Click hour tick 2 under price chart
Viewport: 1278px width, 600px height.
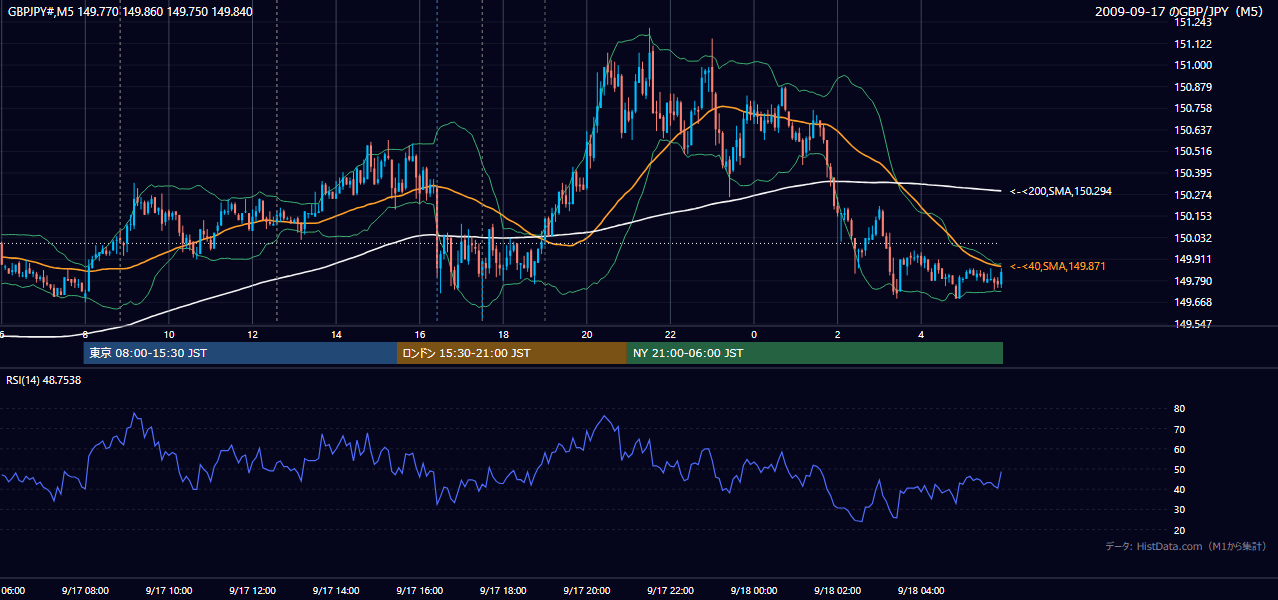838,335
